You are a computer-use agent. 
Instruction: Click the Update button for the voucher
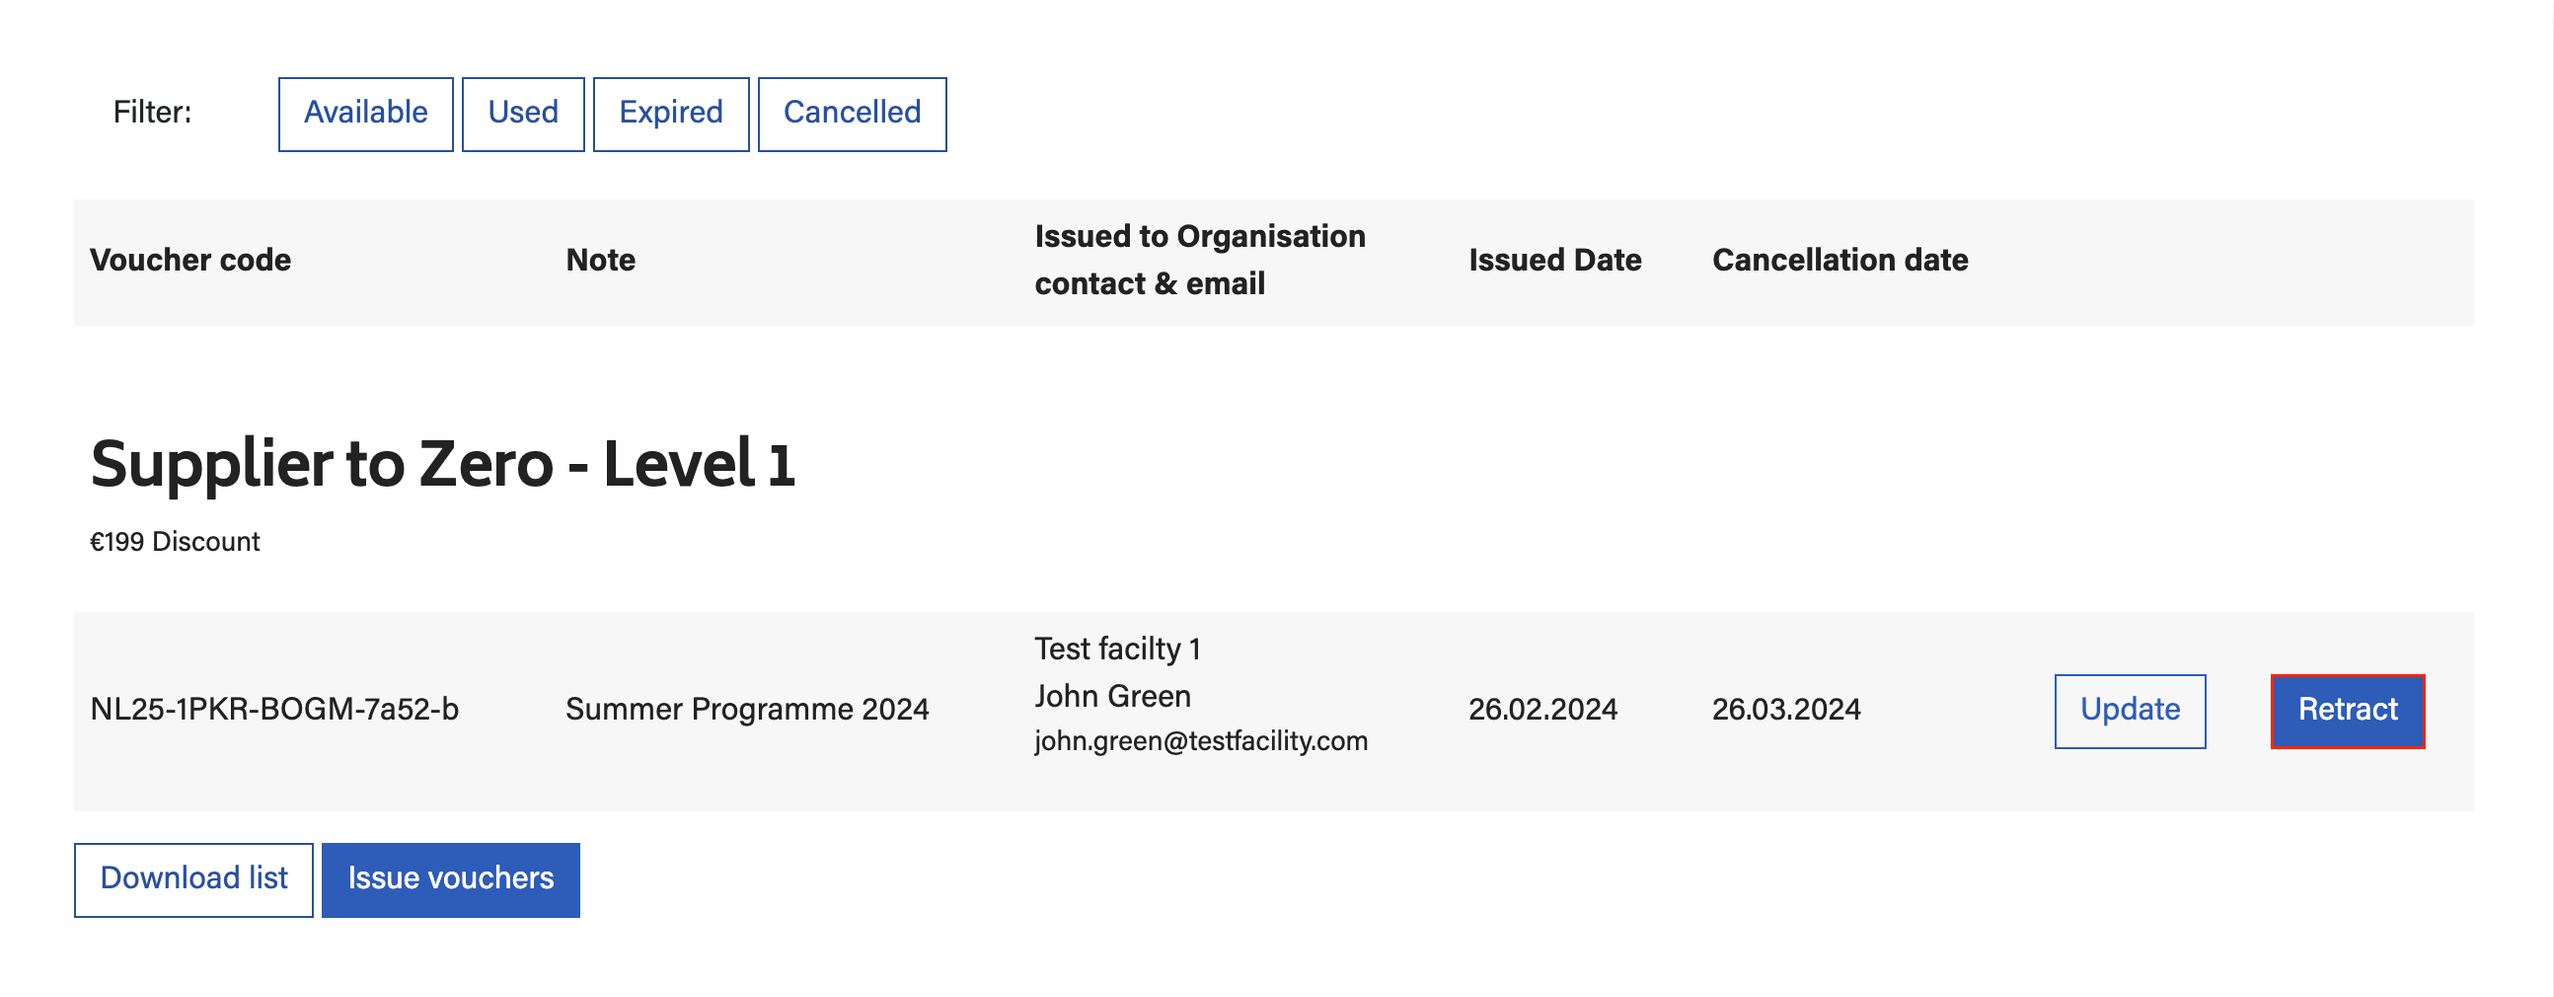pos(2129,710)
